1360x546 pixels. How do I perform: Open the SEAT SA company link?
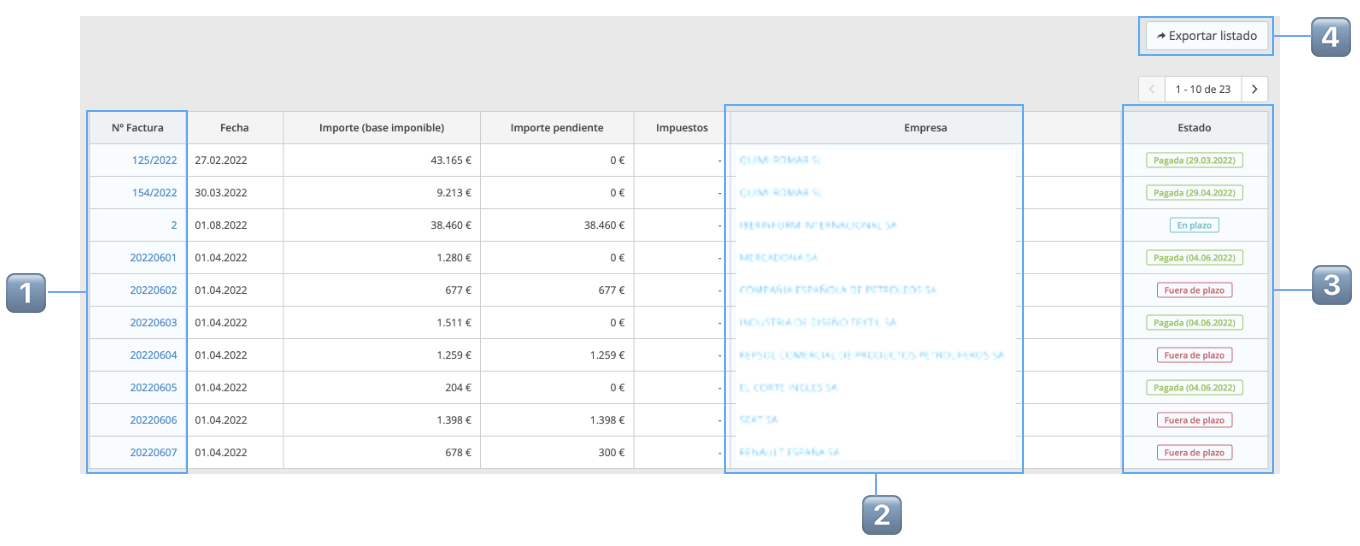(x=758, y=420)
